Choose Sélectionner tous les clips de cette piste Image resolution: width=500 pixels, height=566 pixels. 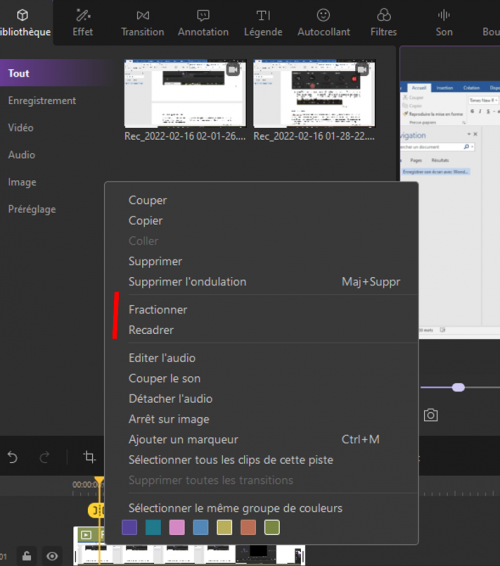(x=261, y=460)
